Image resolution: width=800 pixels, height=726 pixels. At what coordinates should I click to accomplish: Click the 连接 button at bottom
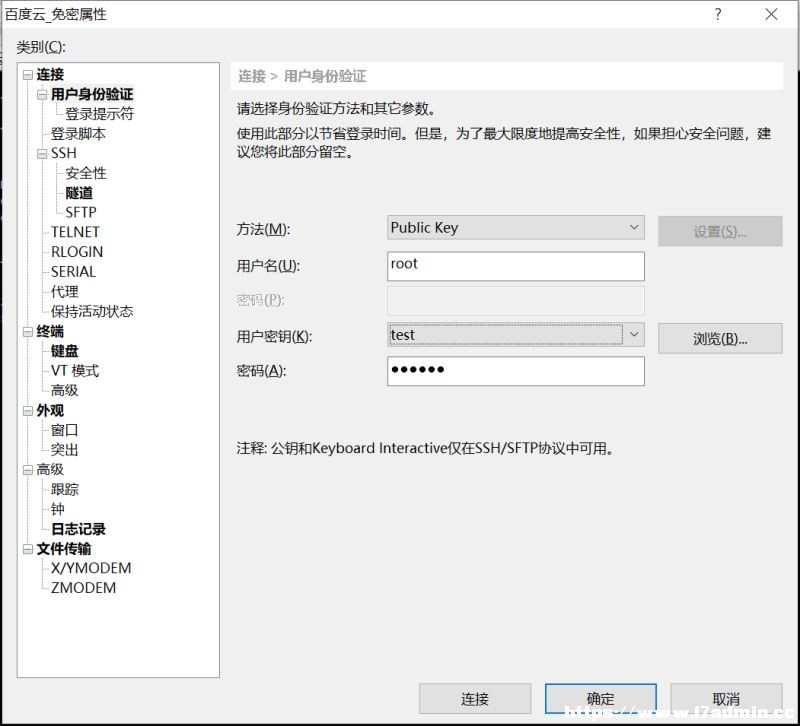[474, 699]
